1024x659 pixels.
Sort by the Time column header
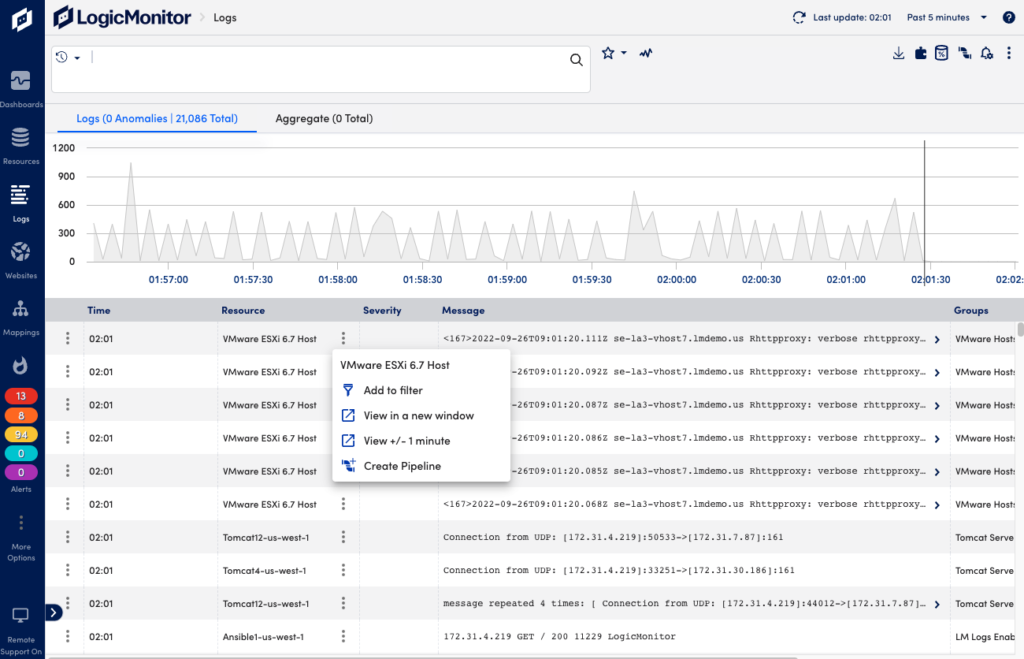[x=99, y=310]
